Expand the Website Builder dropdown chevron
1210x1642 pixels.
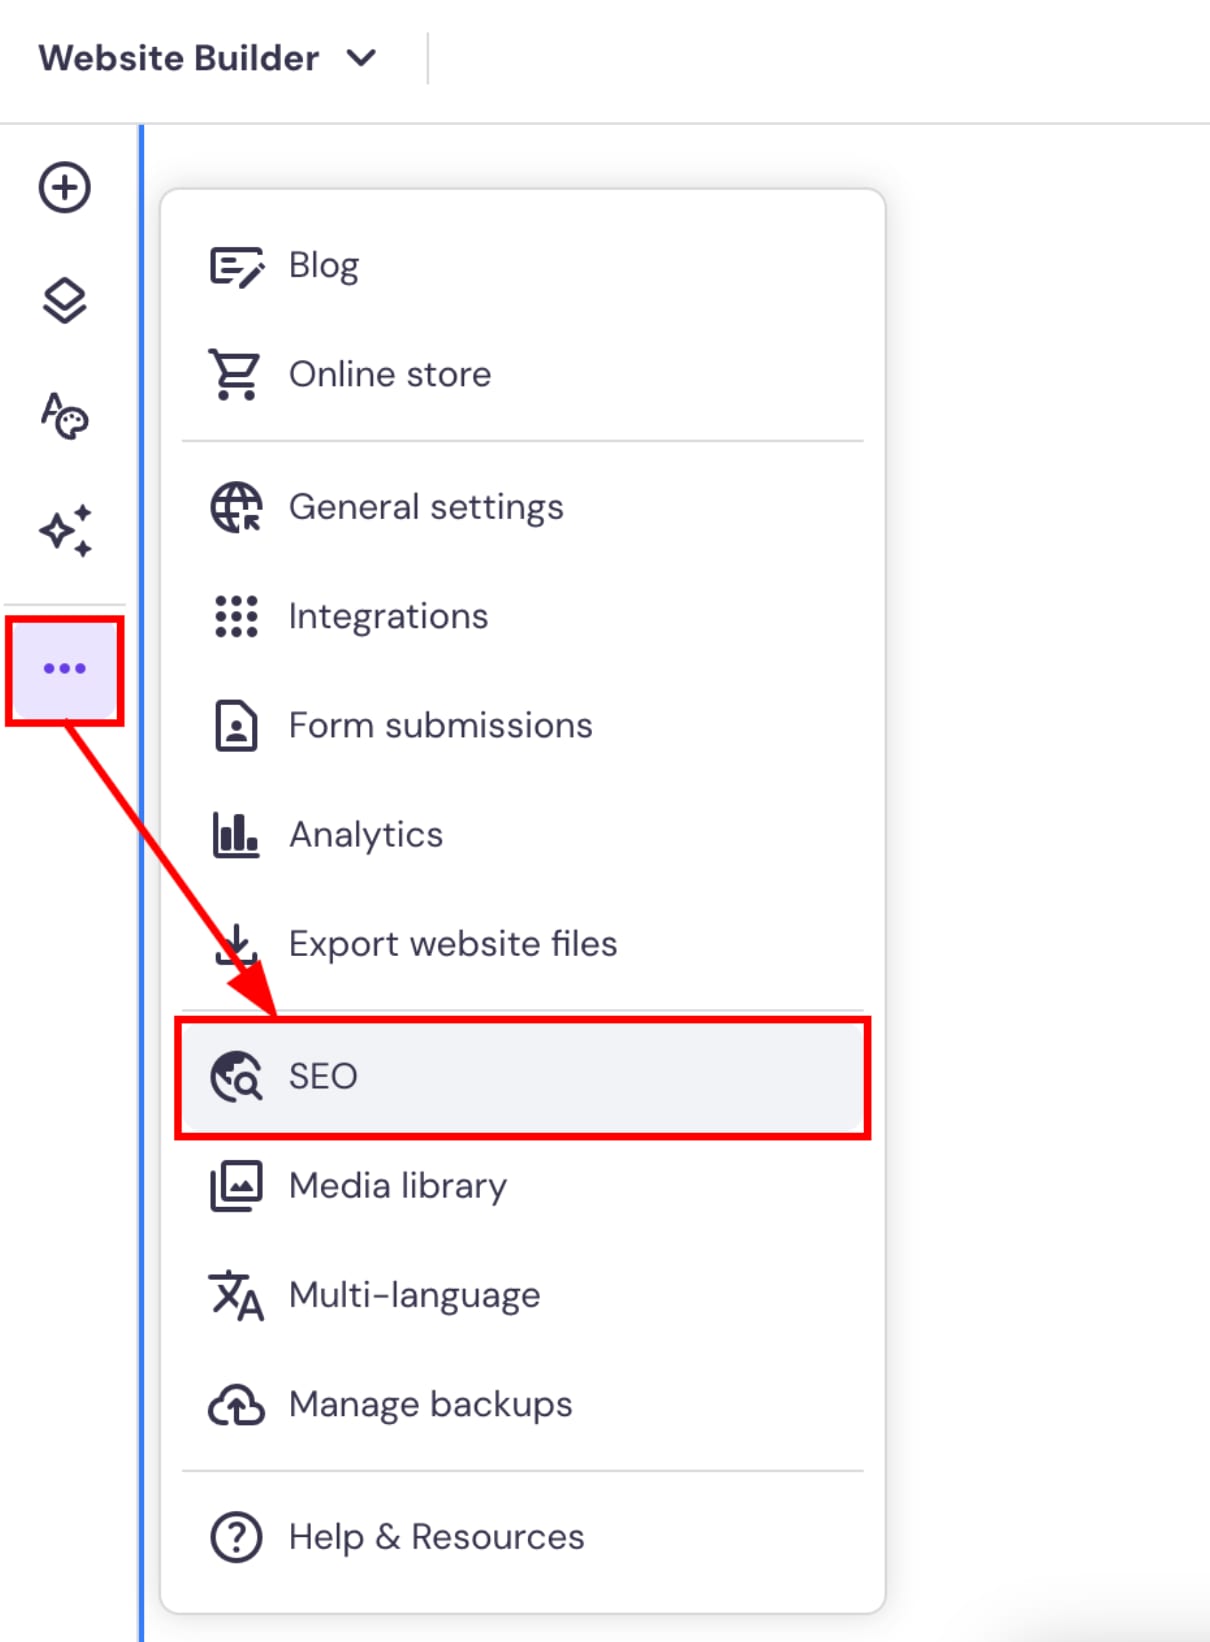(x=361, y=58)
